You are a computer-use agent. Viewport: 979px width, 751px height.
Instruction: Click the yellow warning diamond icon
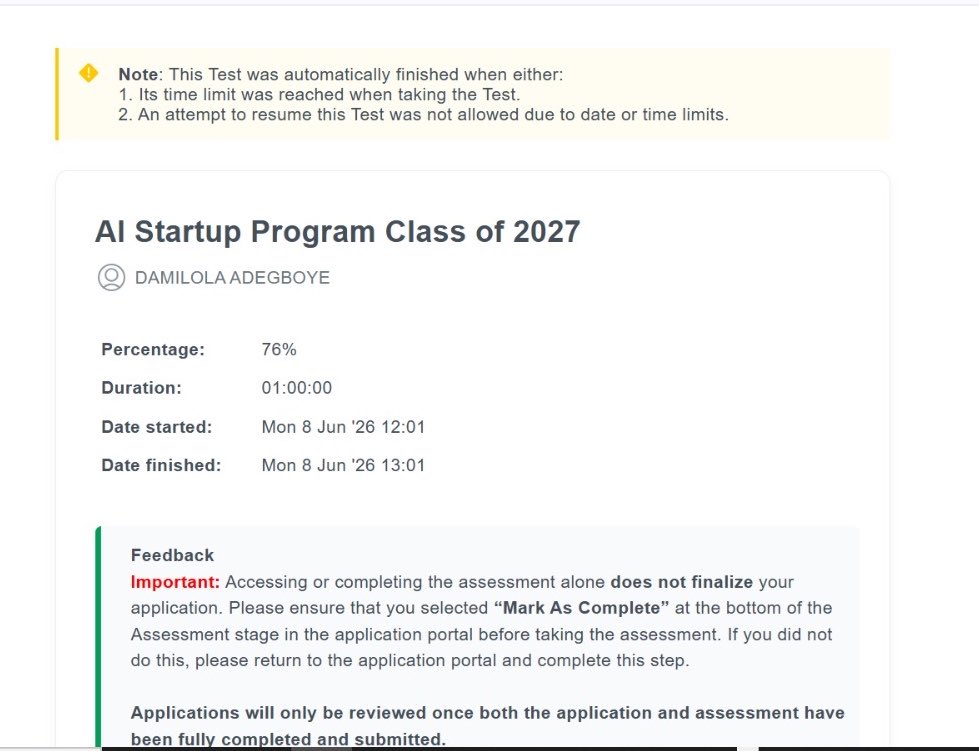pyautogui.click(x=89, y=73)
